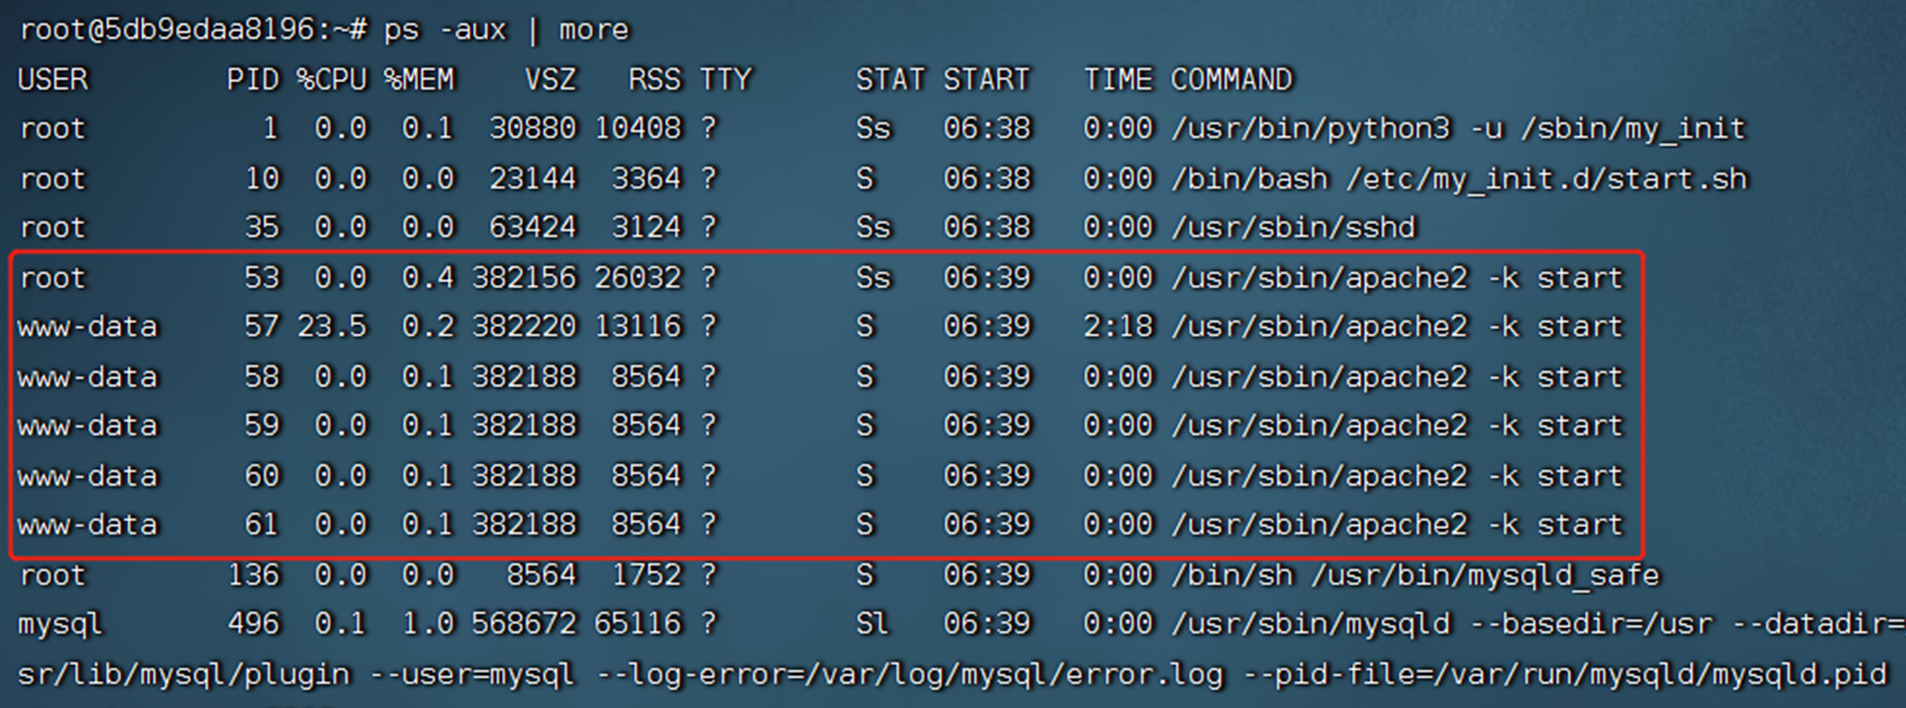1906x708 pixels.
Task: Click the Sl status of the mysqld process
Action: (872, 624)
